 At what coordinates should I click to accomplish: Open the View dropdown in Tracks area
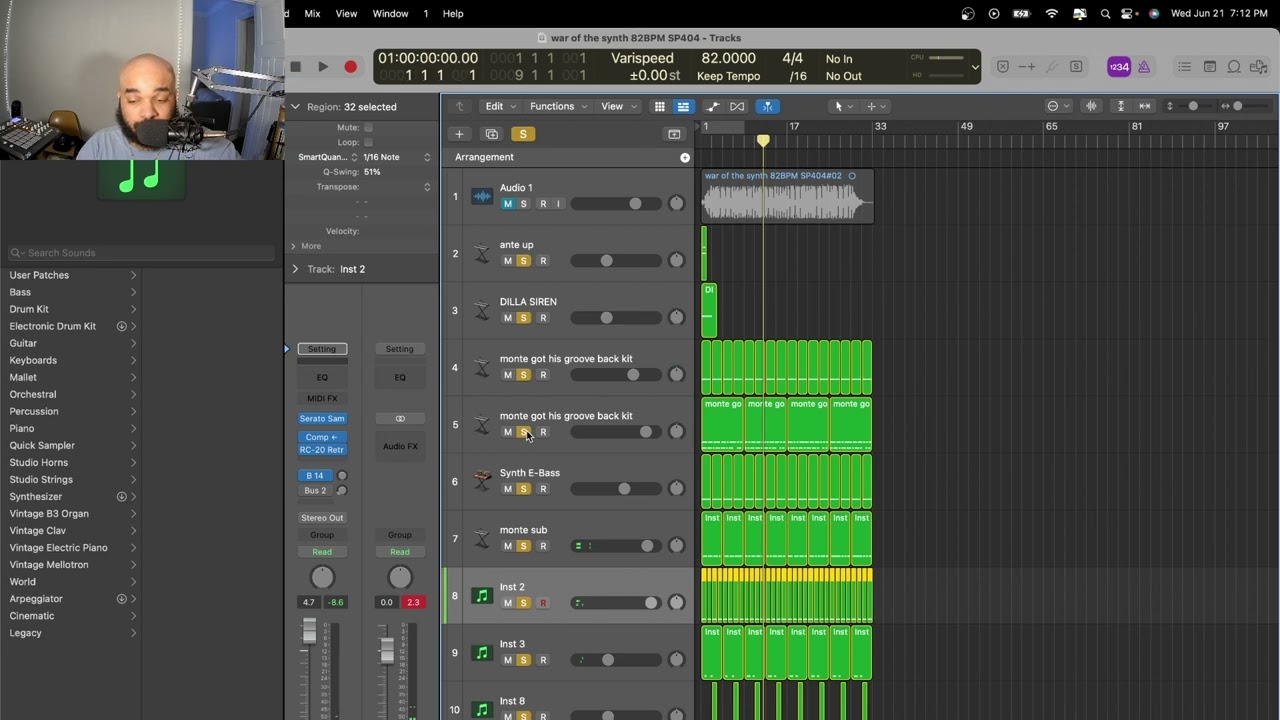pyautogui.click(x=617, y=106)
